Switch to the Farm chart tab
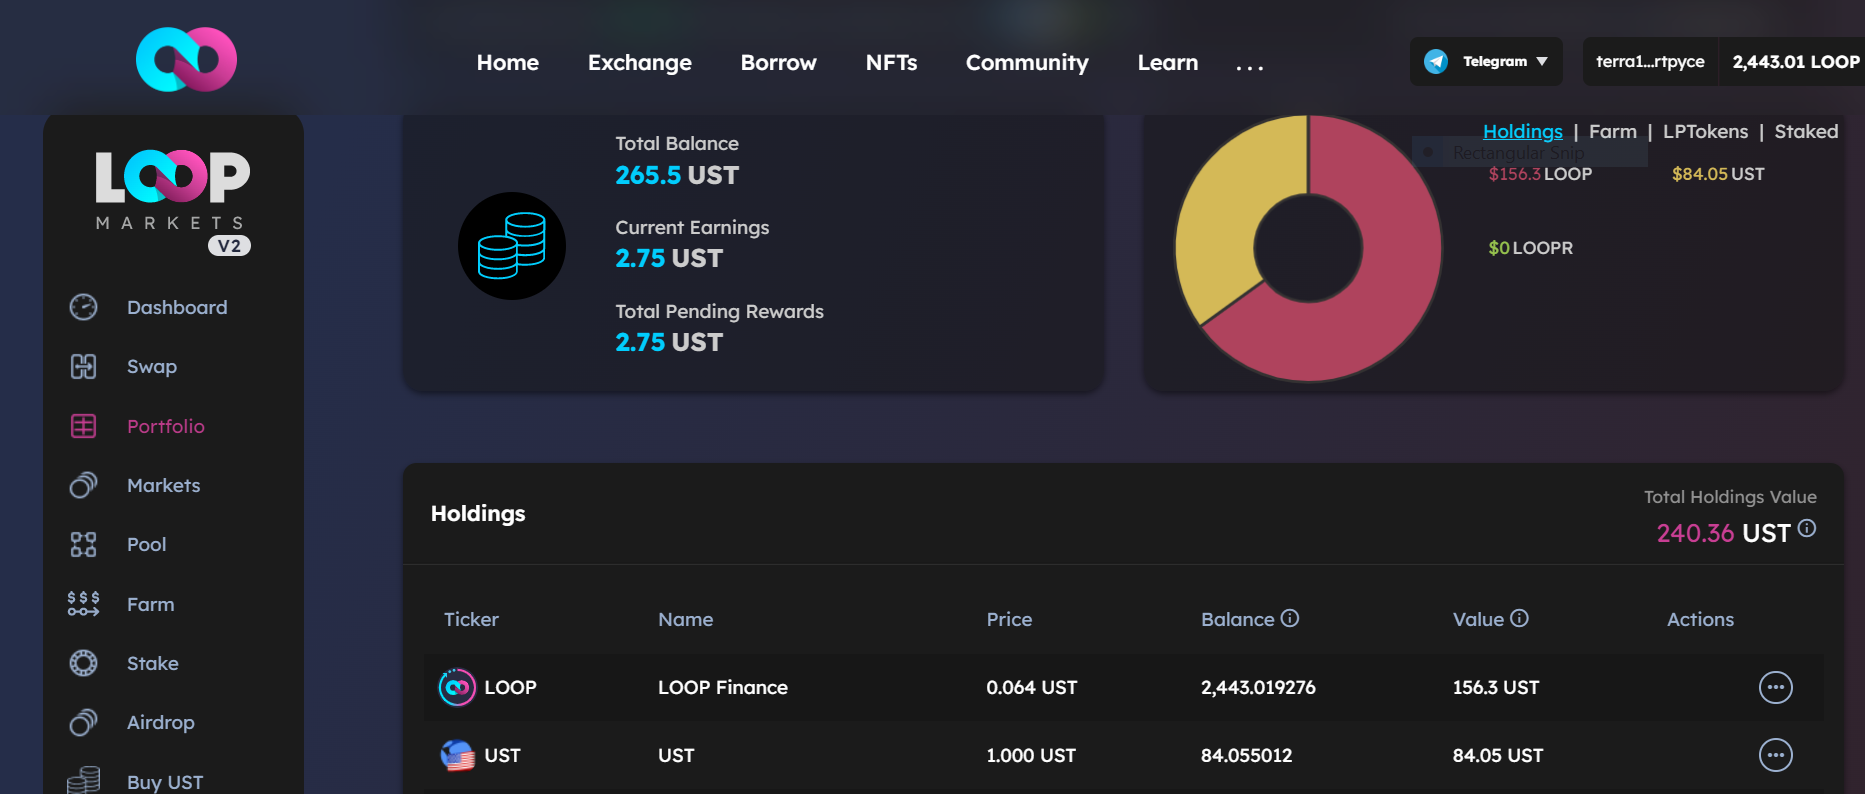 click(x=1613, y=131)
